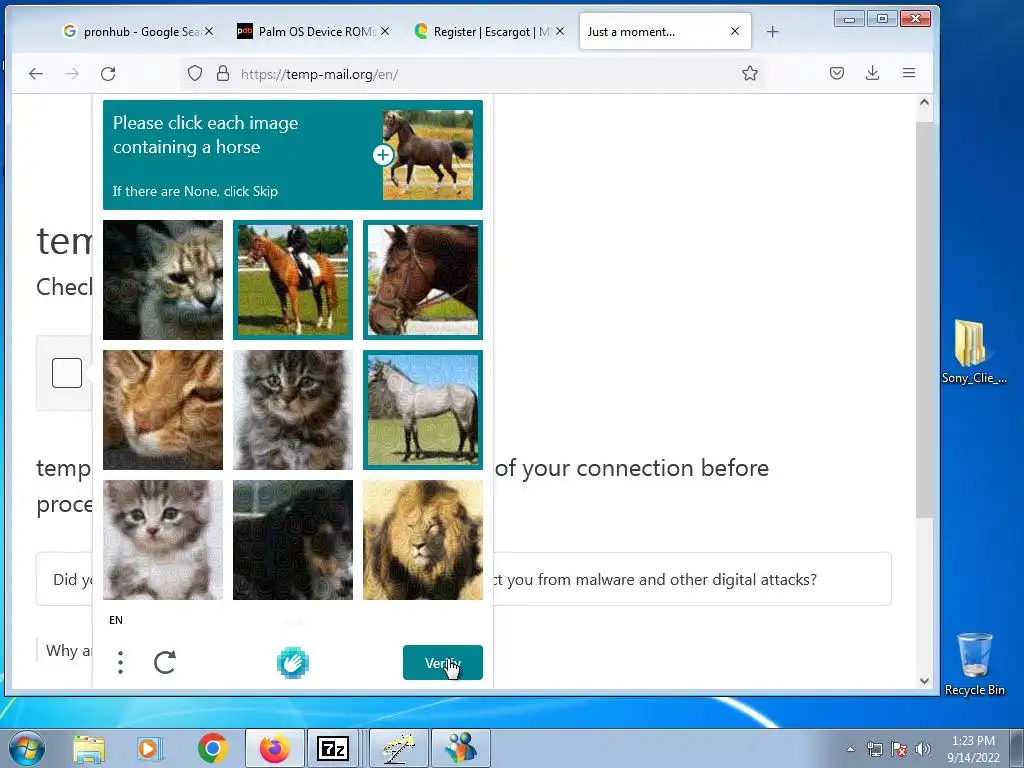Close the Just a moment tab
Screen dimensions: 1024x768
point(735,31)
